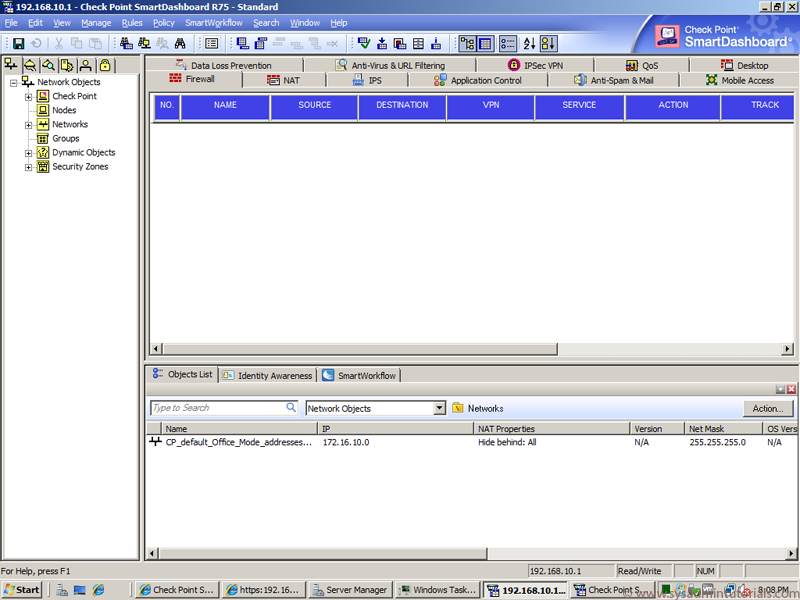
Task: Collapse the Network Objects tree root
Action: point(14,83)
